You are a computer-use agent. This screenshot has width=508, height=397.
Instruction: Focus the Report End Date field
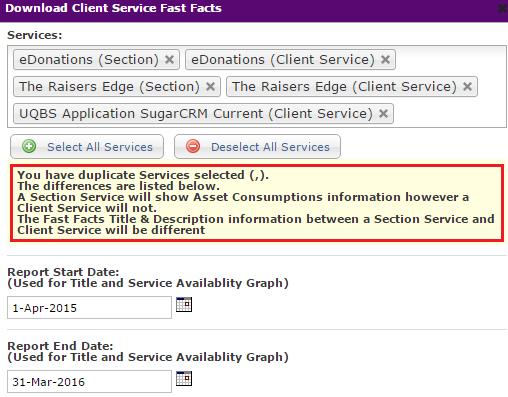[89, 382]
